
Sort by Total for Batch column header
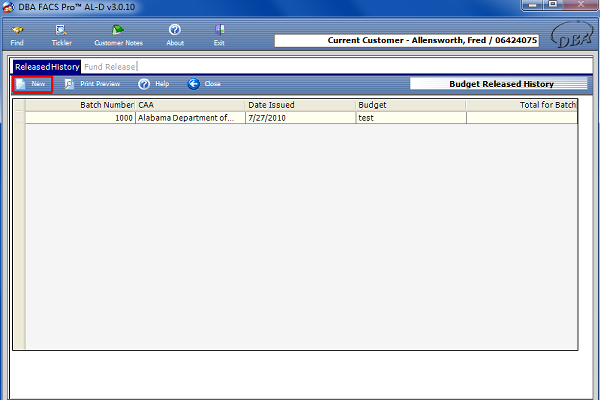[522, 105]
